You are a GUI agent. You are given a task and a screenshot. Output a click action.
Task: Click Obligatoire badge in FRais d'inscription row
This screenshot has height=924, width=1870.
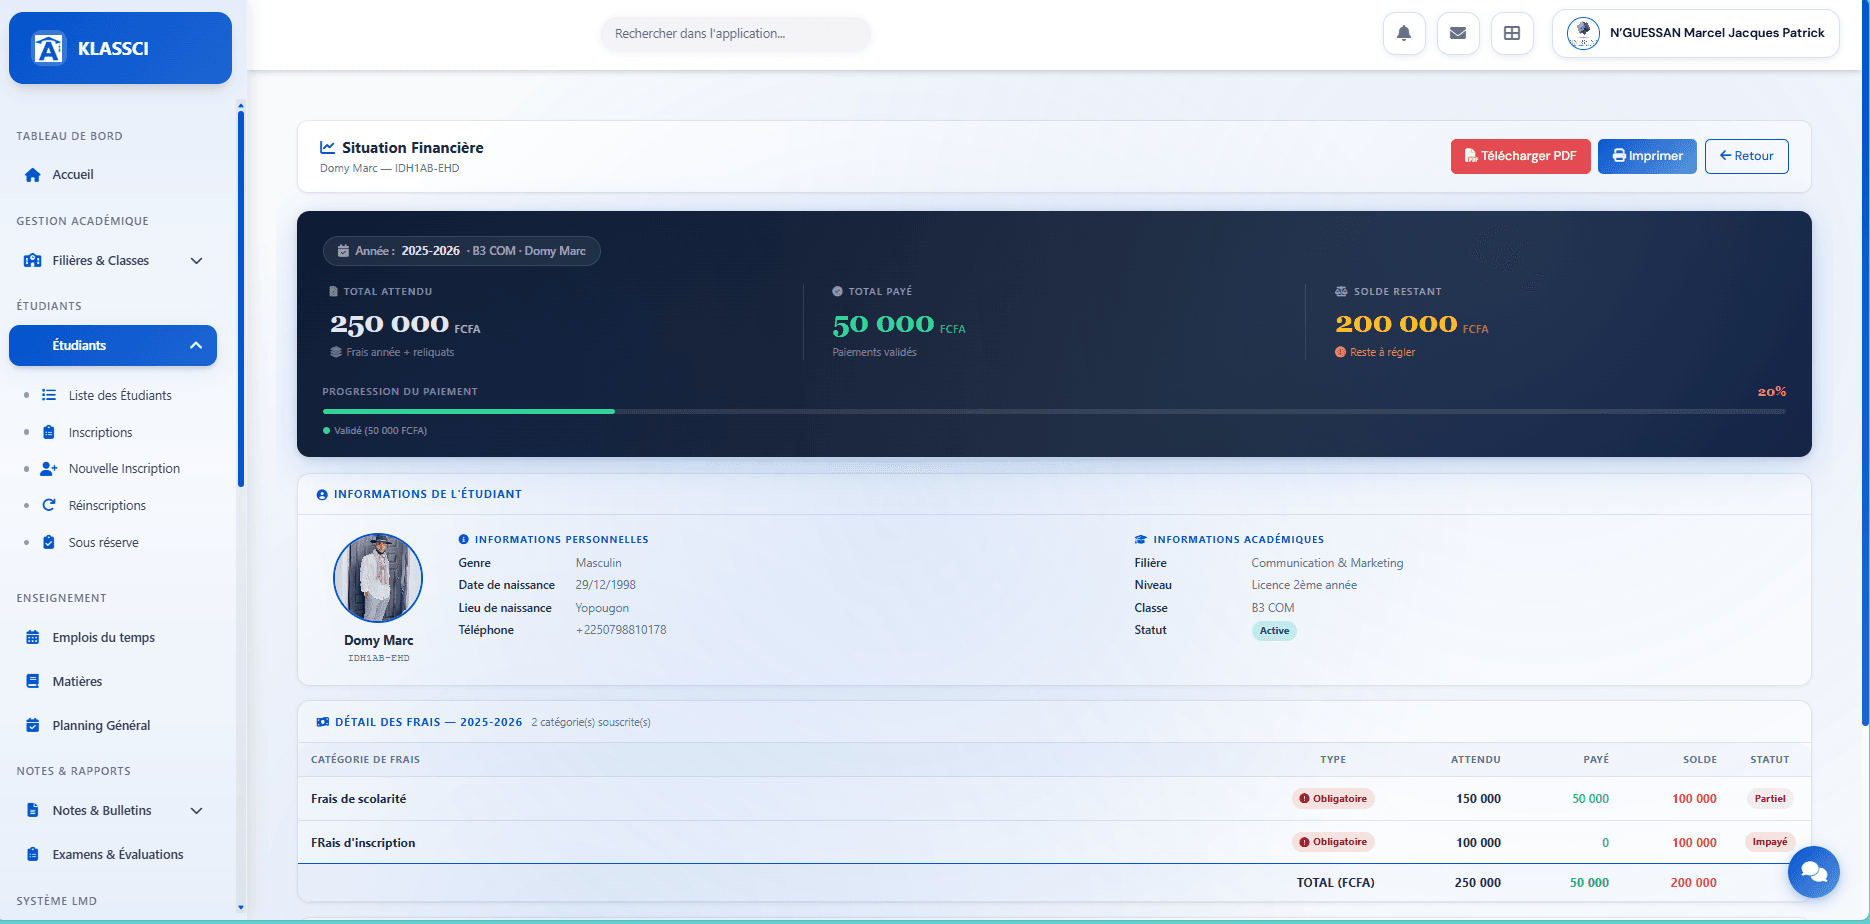coord(1333,842)
